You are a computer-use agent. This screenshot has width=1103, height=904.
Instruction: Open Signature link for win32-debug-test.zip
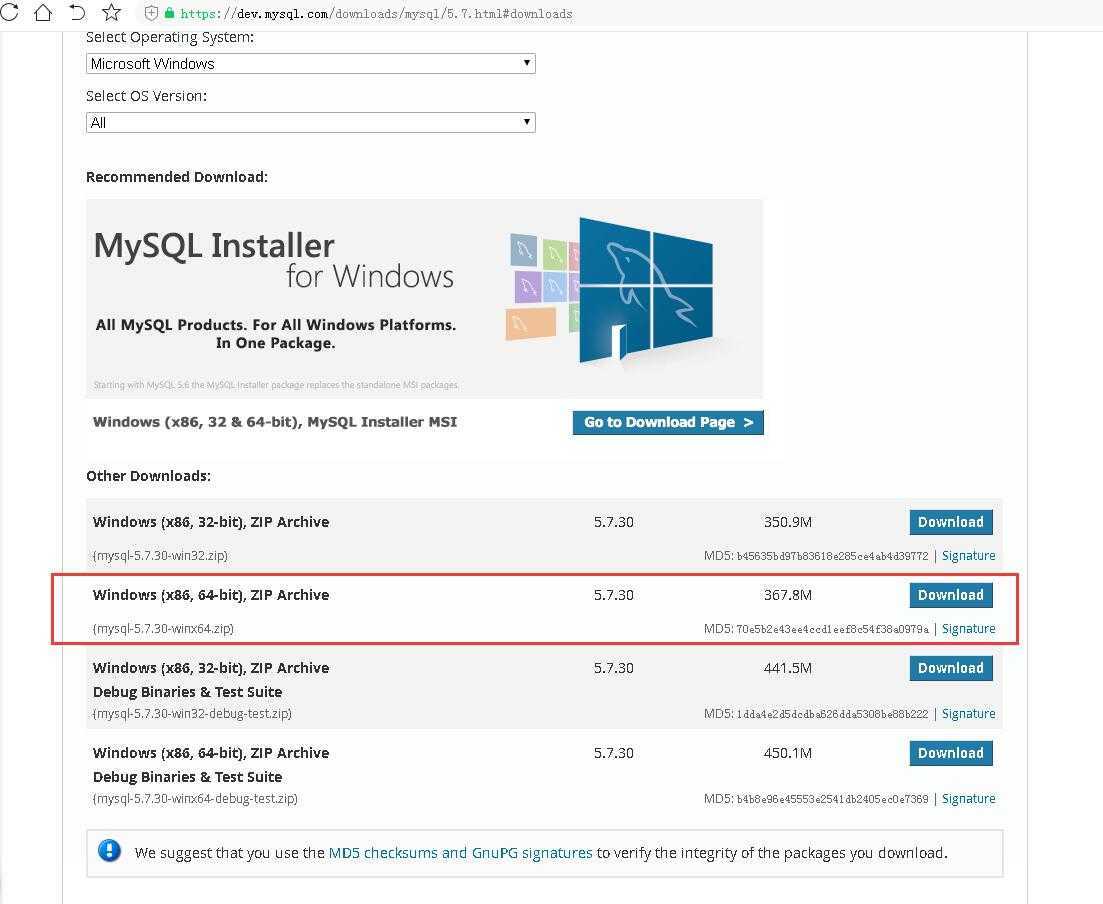(969, 713)
